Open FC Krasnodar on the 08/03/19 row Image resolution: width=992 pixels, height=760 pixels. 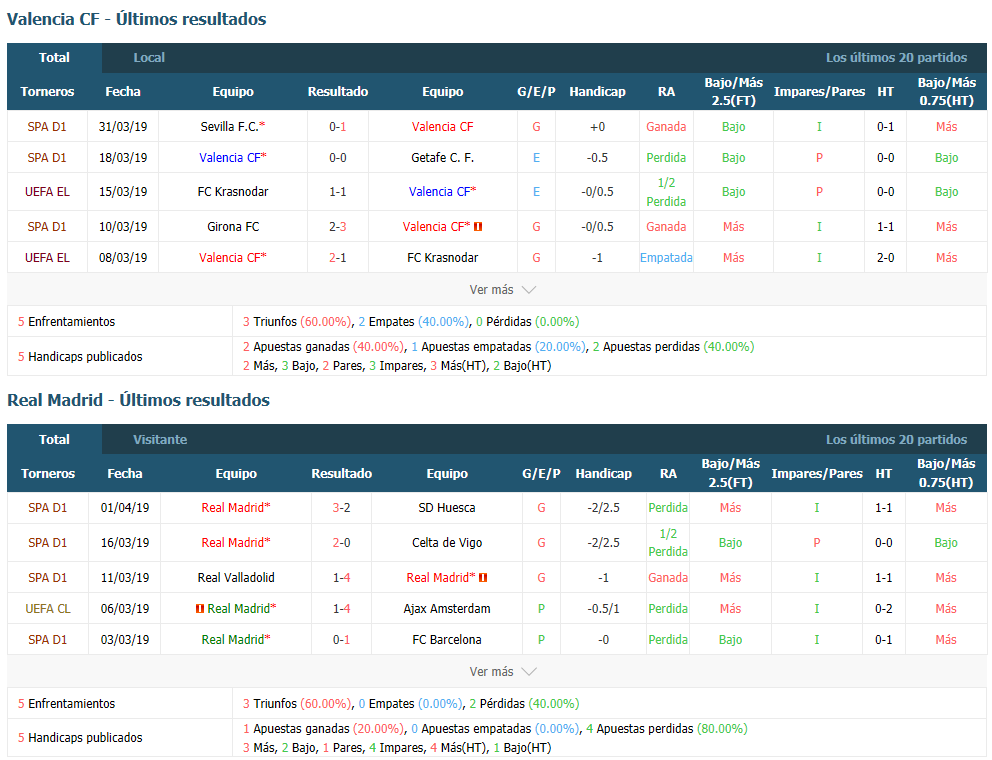442,258
